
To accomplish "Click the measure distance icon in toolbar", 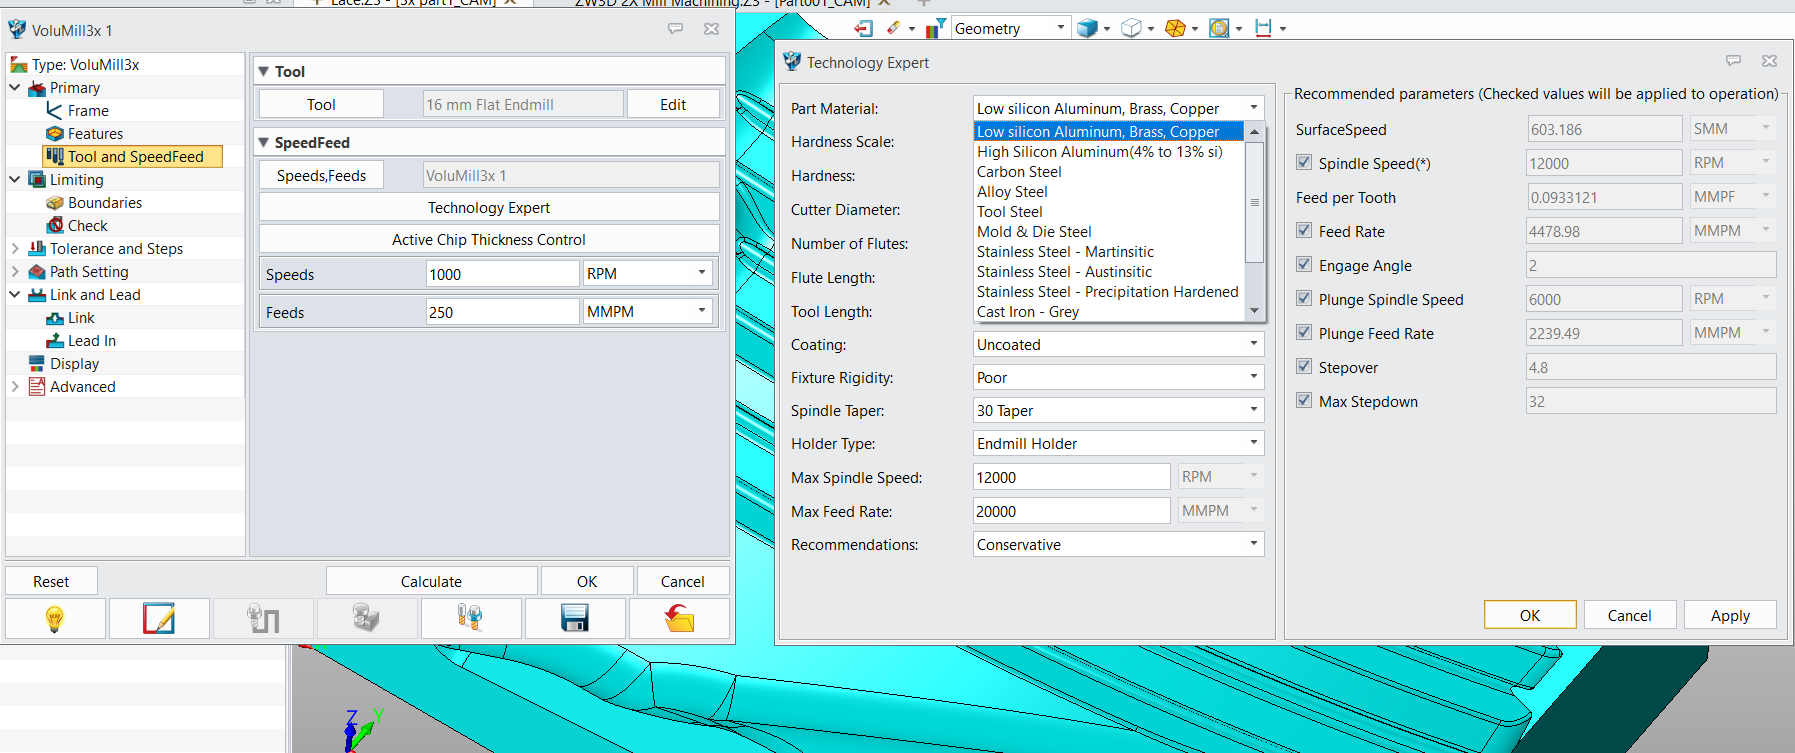I will [1263, 28].
